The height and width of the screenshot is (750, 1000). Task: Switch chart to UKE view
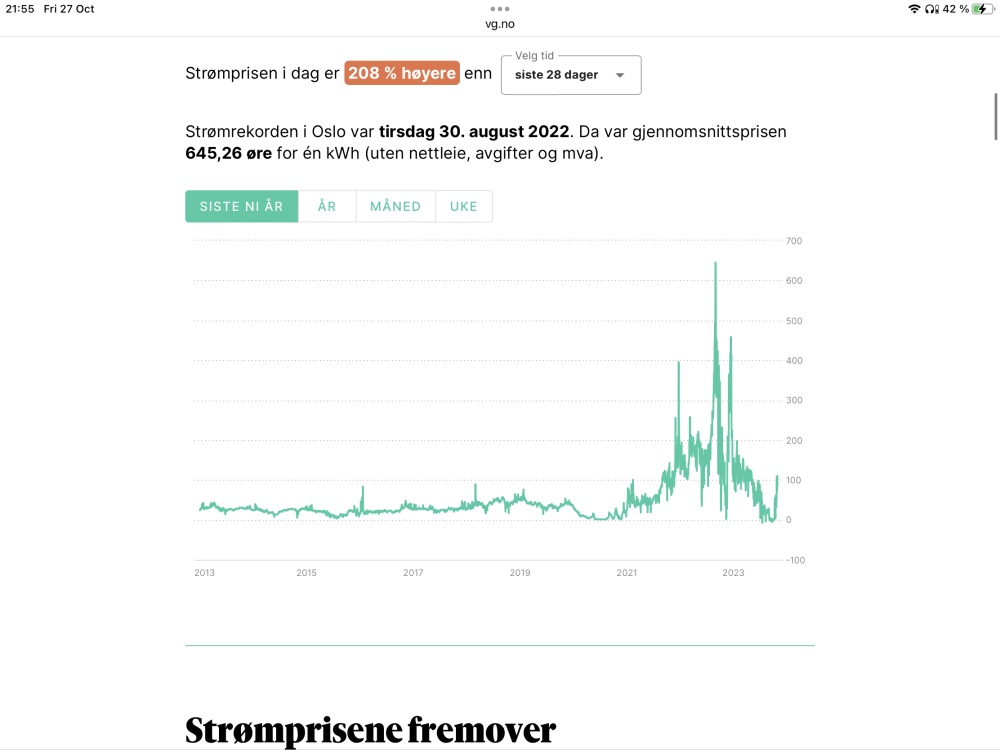pyautogui.click(x=464, y=207)
